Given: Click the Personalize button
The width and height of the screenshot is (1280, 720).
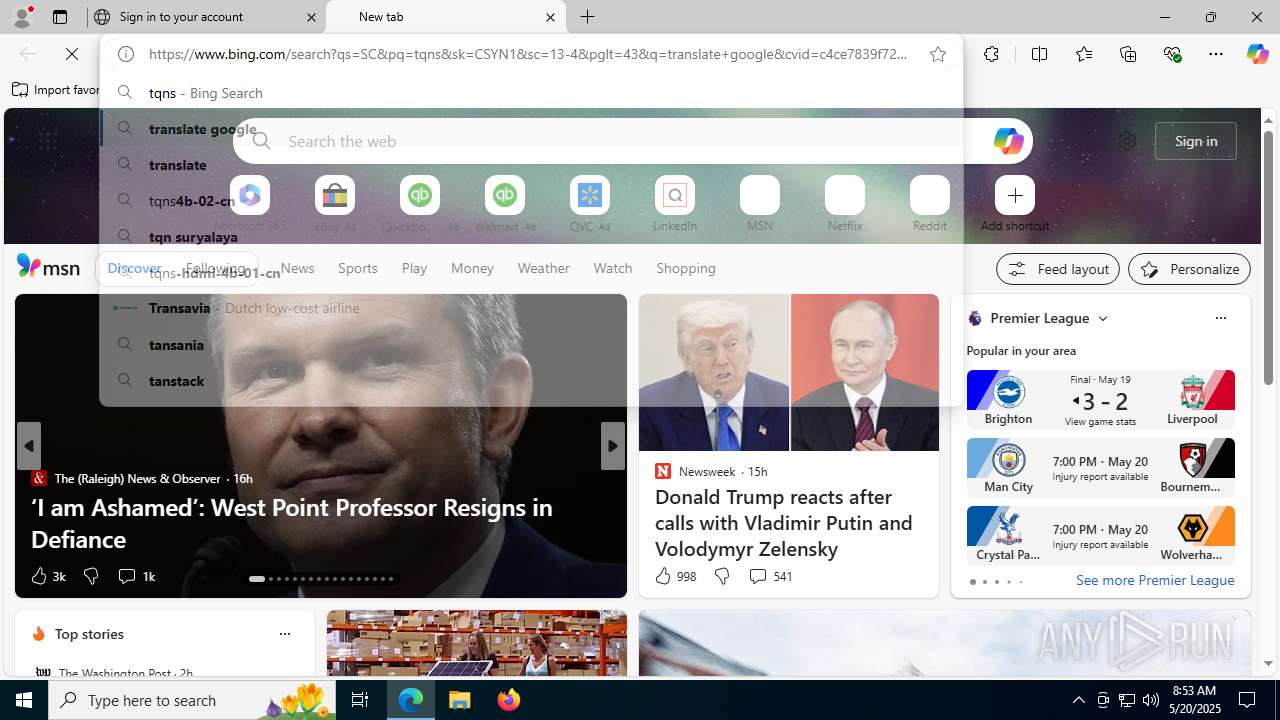Looking at the screenshot, I should tap(1189, 269).
